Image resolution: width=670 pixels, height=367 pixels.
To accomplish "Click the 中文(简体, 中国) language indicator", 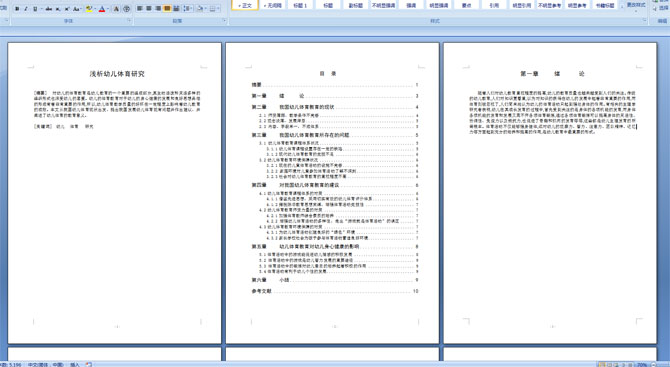I will click(46, 364).
